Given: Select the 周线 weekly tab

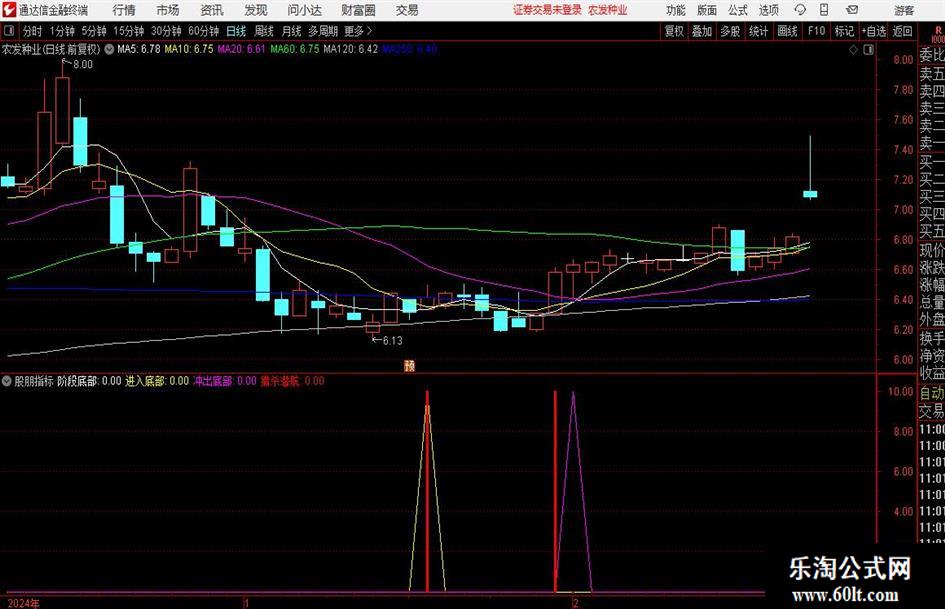Looking at the screenshot, I should pyautogui.click(x=264, y=31).
